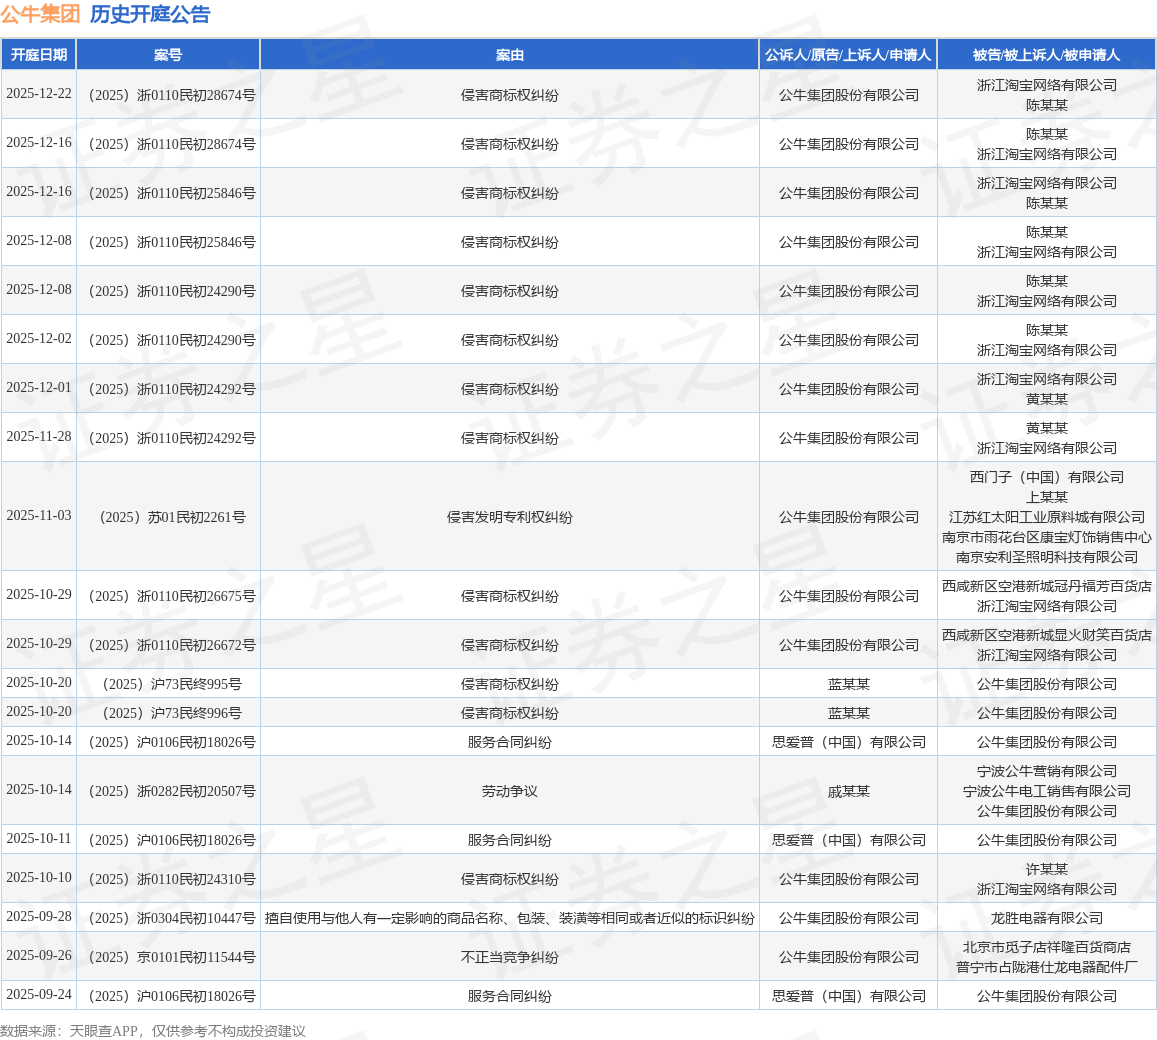Click the date 2025-10-10
Screen dimensions: 1157x1040
click(39, 878)
